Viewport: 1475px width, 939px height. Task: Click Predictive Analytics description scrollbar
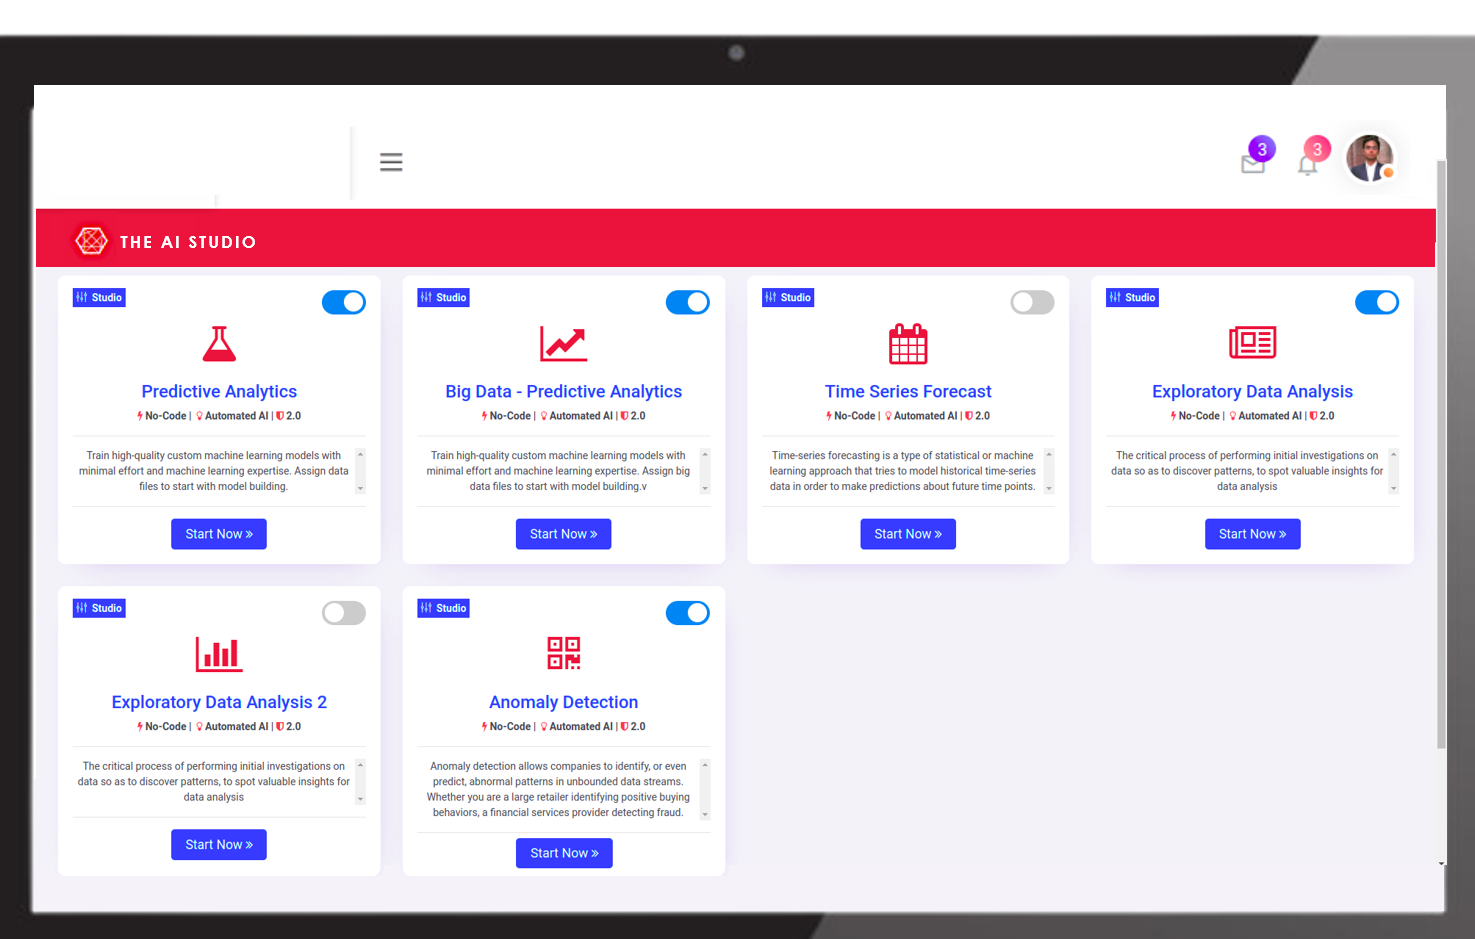click(x=360, y=471)
